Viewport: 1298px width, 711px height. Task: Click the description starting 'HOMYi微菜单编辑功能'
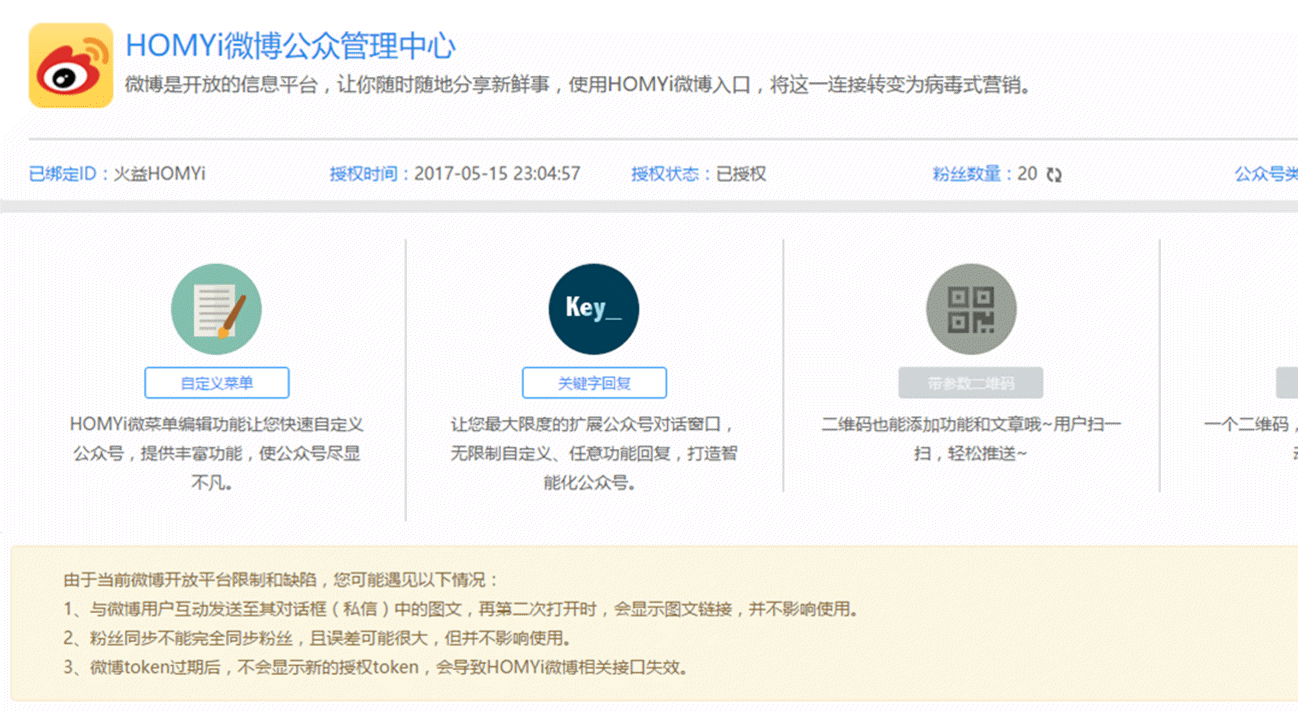click(x=217, y=454)
